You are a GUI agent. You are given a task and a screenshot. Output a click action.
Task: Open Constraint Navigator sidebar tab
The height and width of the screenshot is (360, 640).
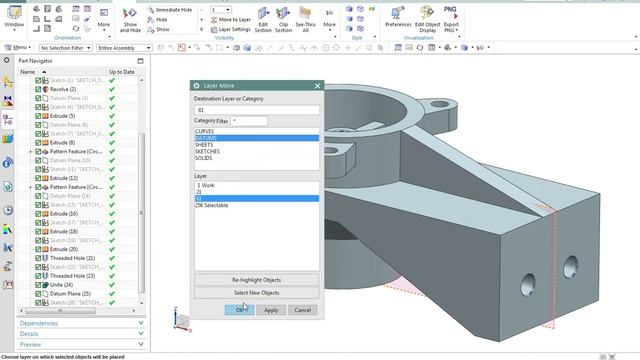tap(7, 101)
